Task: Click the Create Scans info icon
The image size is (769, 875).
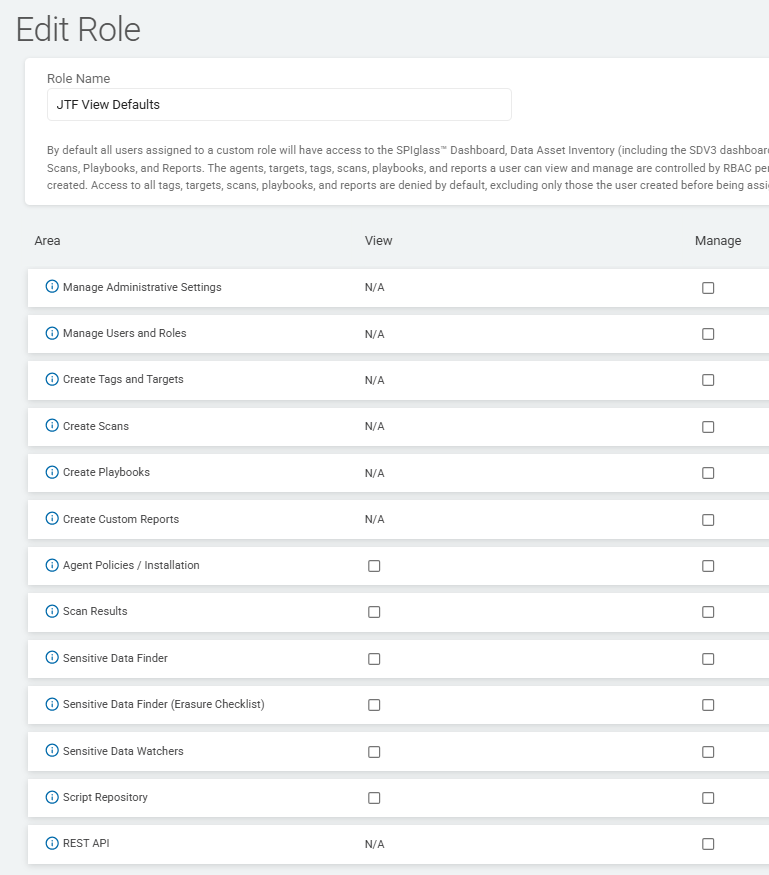Action: 53,426
